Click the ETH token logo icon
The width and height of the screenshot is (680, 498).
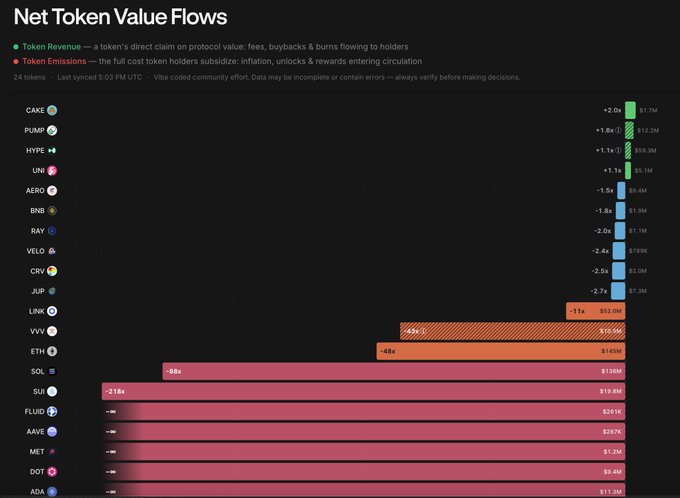point(52,351)
